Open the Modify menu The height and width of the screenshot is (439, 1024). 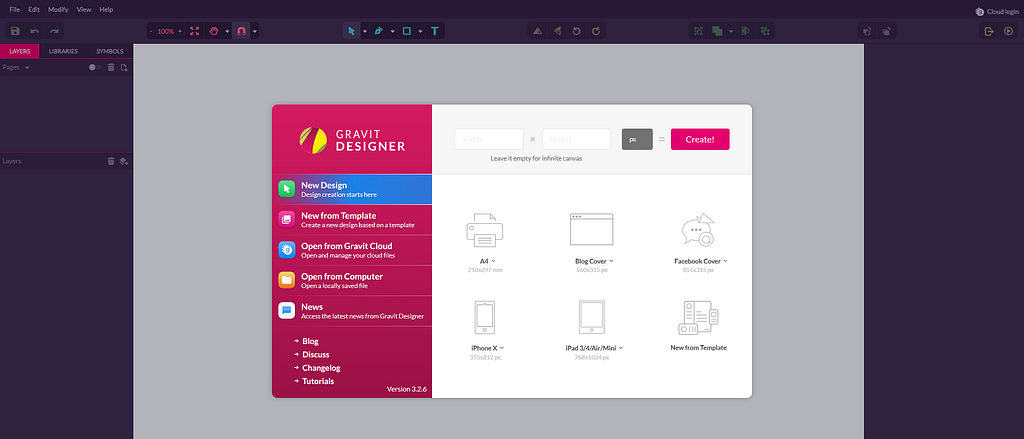[58, 10]
